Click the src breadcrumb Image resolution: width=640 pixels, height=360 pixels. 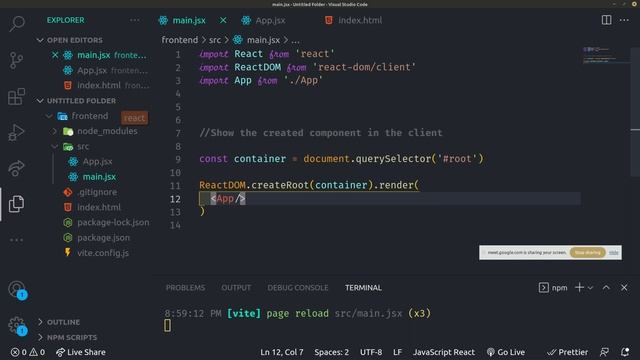coord(215,40)
